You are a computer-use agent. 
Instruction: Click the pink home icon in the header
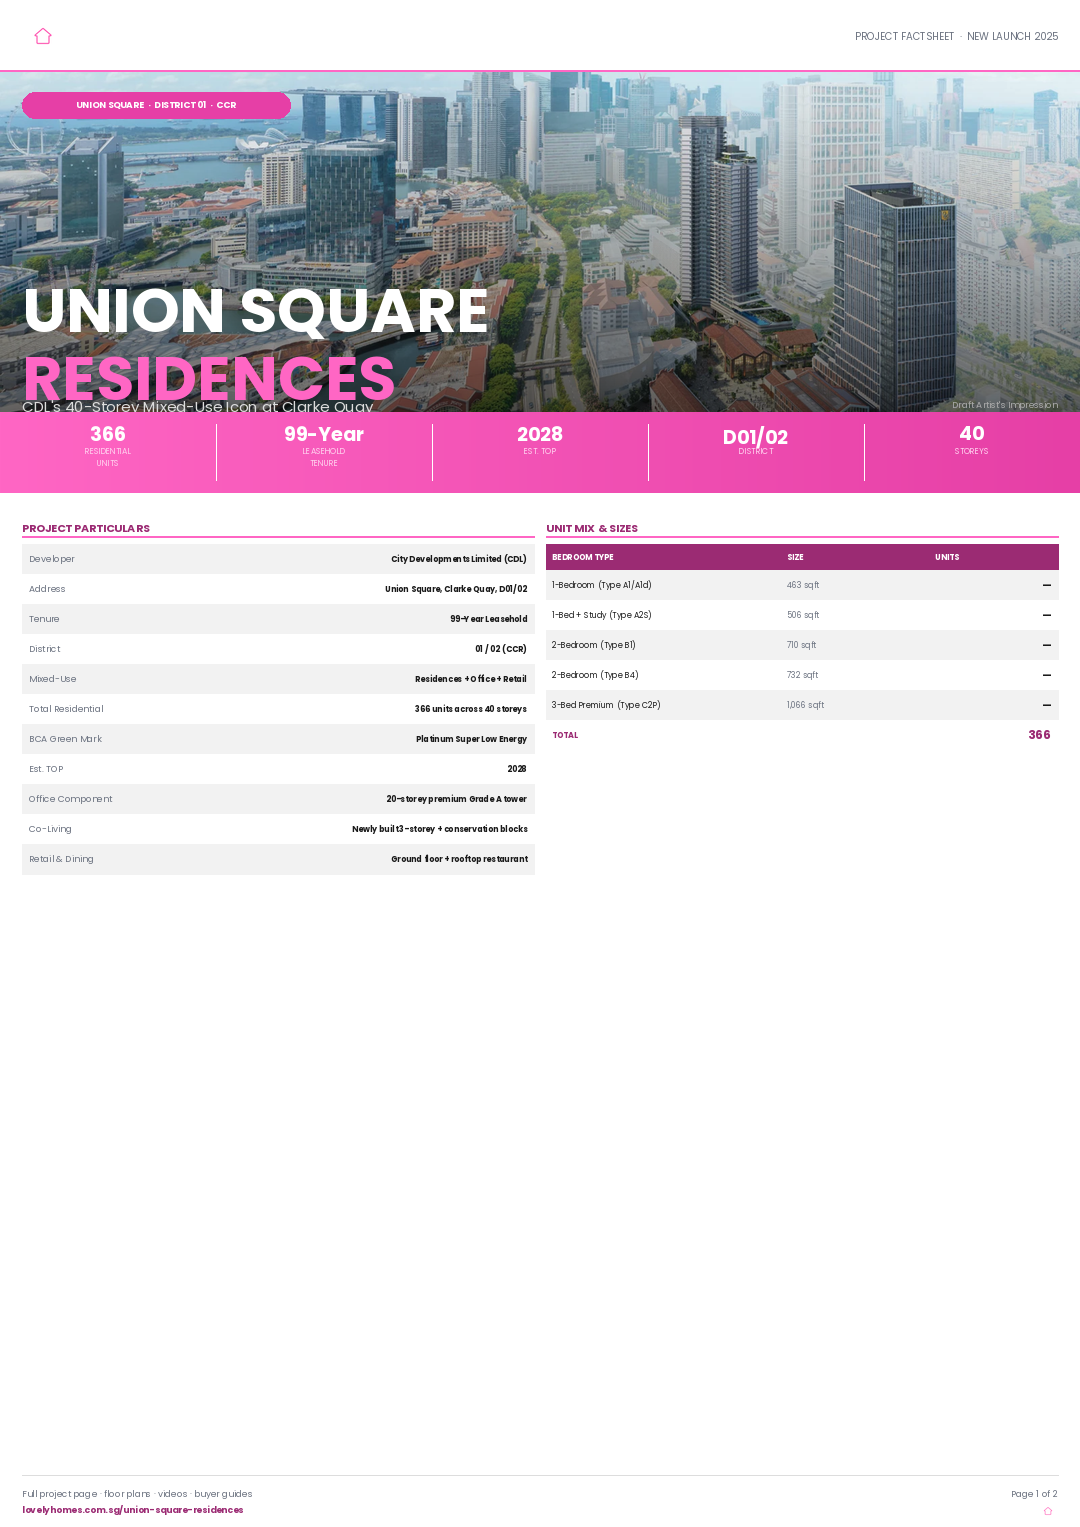click(x=43, y=36)
